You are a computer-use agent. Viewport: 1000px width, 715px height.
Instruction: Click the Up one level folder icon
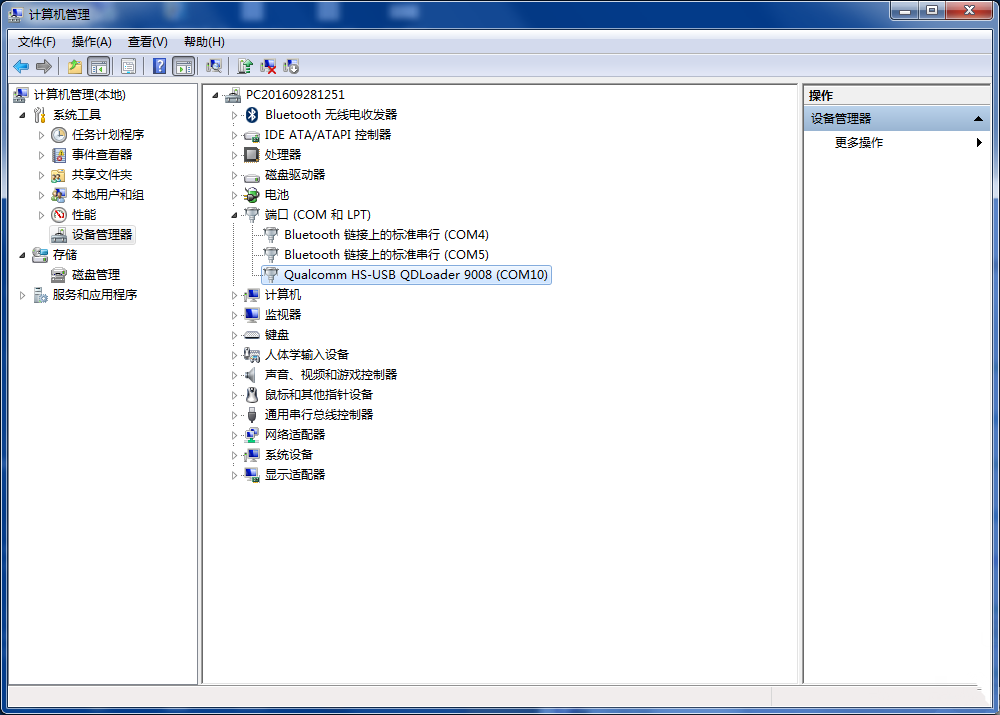[75, 66]
